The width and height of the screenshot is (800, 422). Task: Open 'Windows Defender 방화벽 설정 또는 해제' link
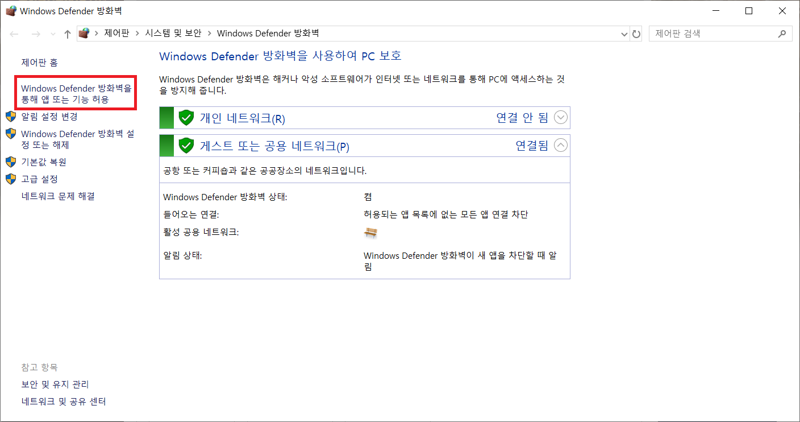[78, 139]
